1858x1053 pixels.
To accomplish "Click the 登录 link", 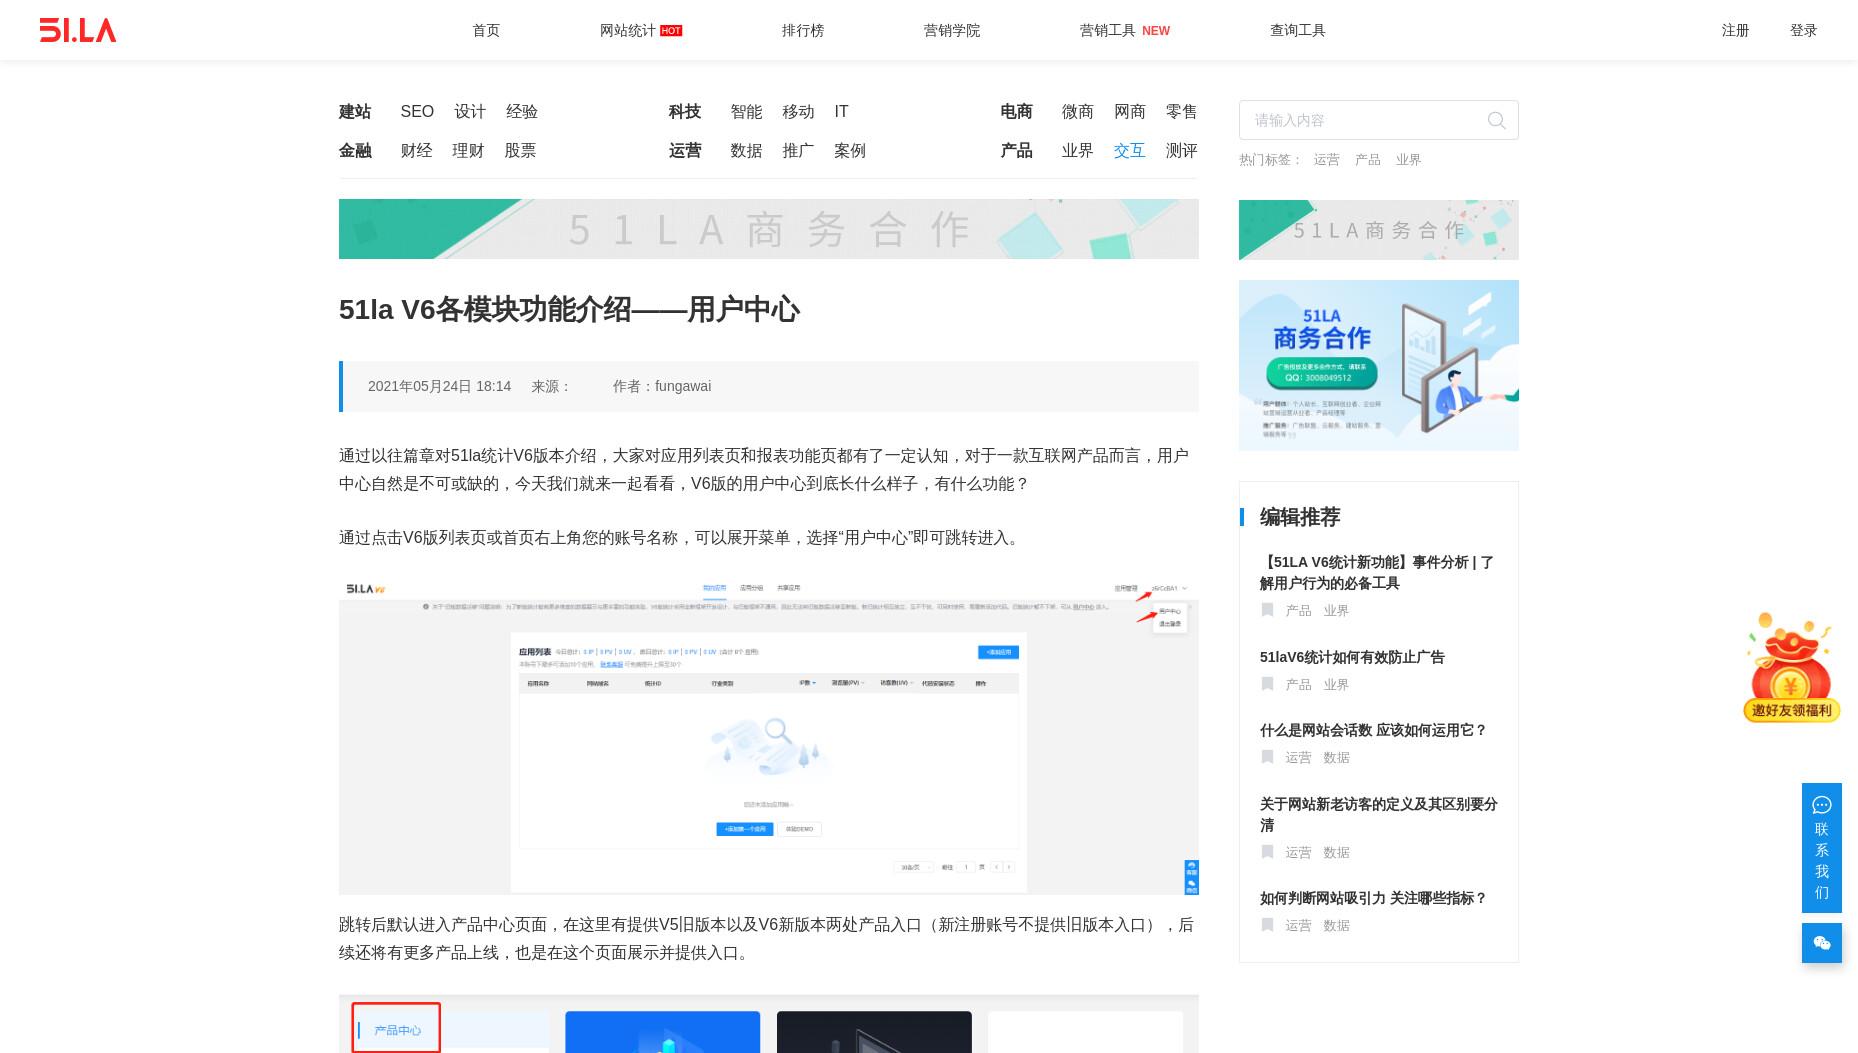I will [x=1803, y=31].
